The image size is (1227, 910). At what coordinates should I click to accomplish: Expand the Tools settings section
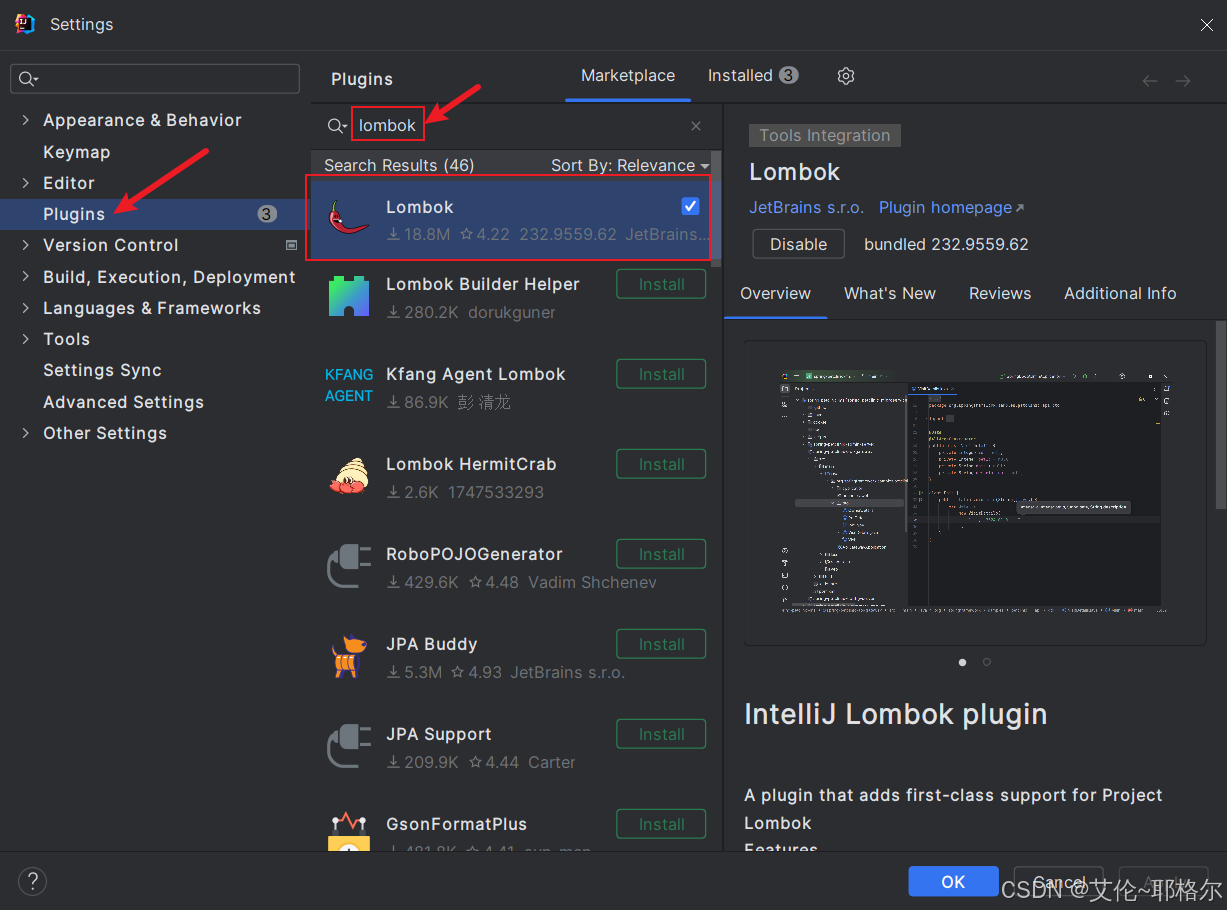point(26,339)
